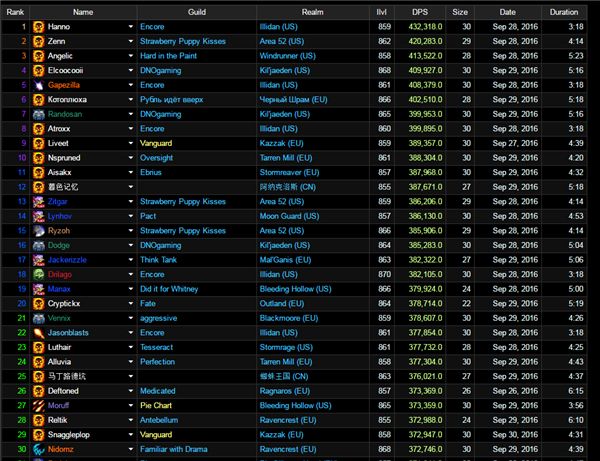Image resolution: width=600 pixels, height=461 pixels.
Task: Open the Did it for Whitney guild link
Action: pyautogui.click(x=169, y=289)
